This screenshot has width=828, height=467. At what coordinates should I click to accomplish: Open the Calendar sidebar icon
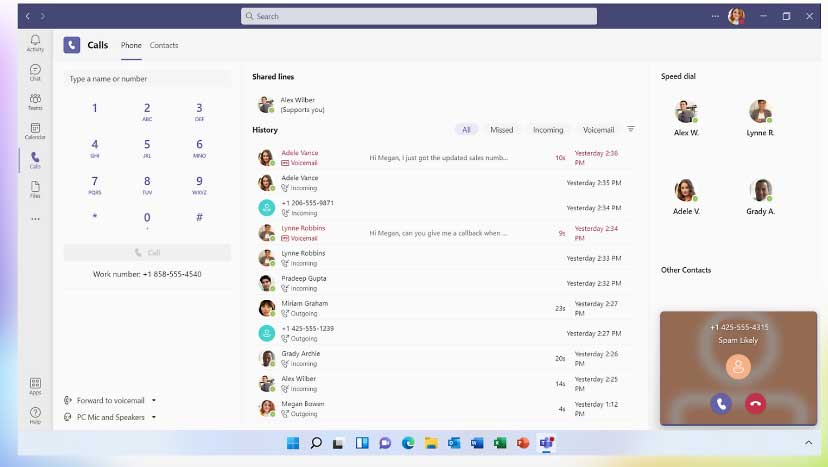pos(35,131)
